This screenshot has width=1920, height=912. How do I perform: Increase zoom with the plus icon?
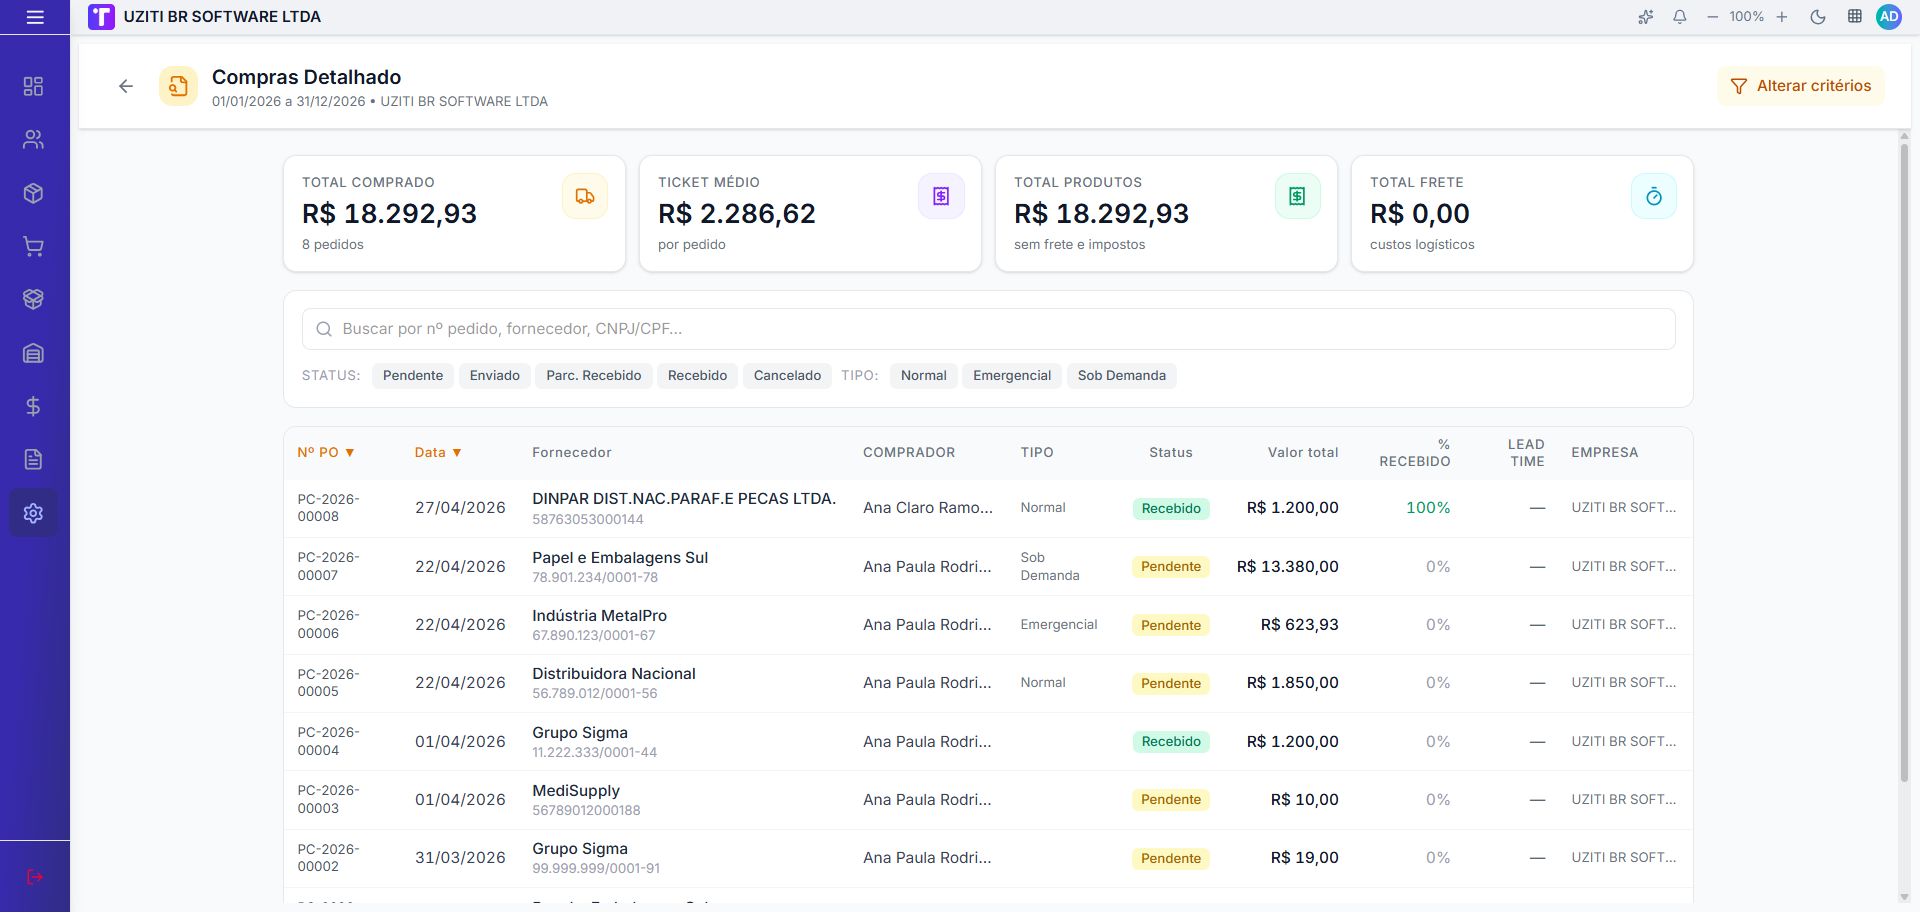click(x=1781, y=17)
